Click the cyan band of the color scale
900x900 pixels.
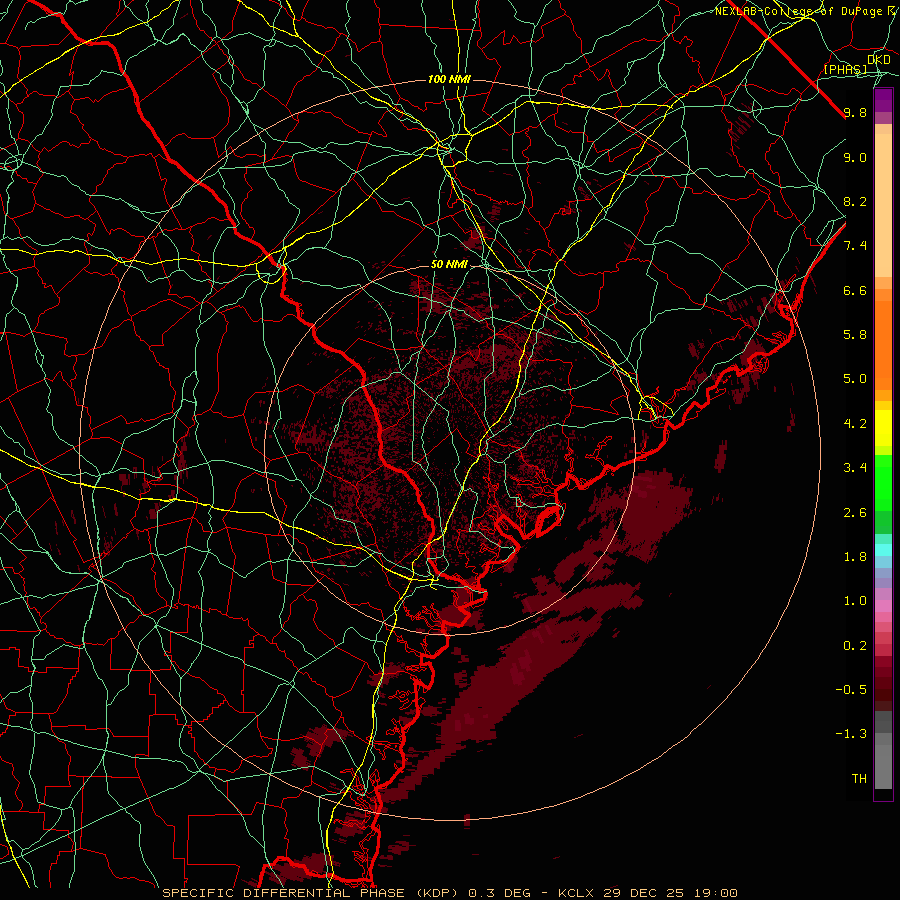point(883,549)
